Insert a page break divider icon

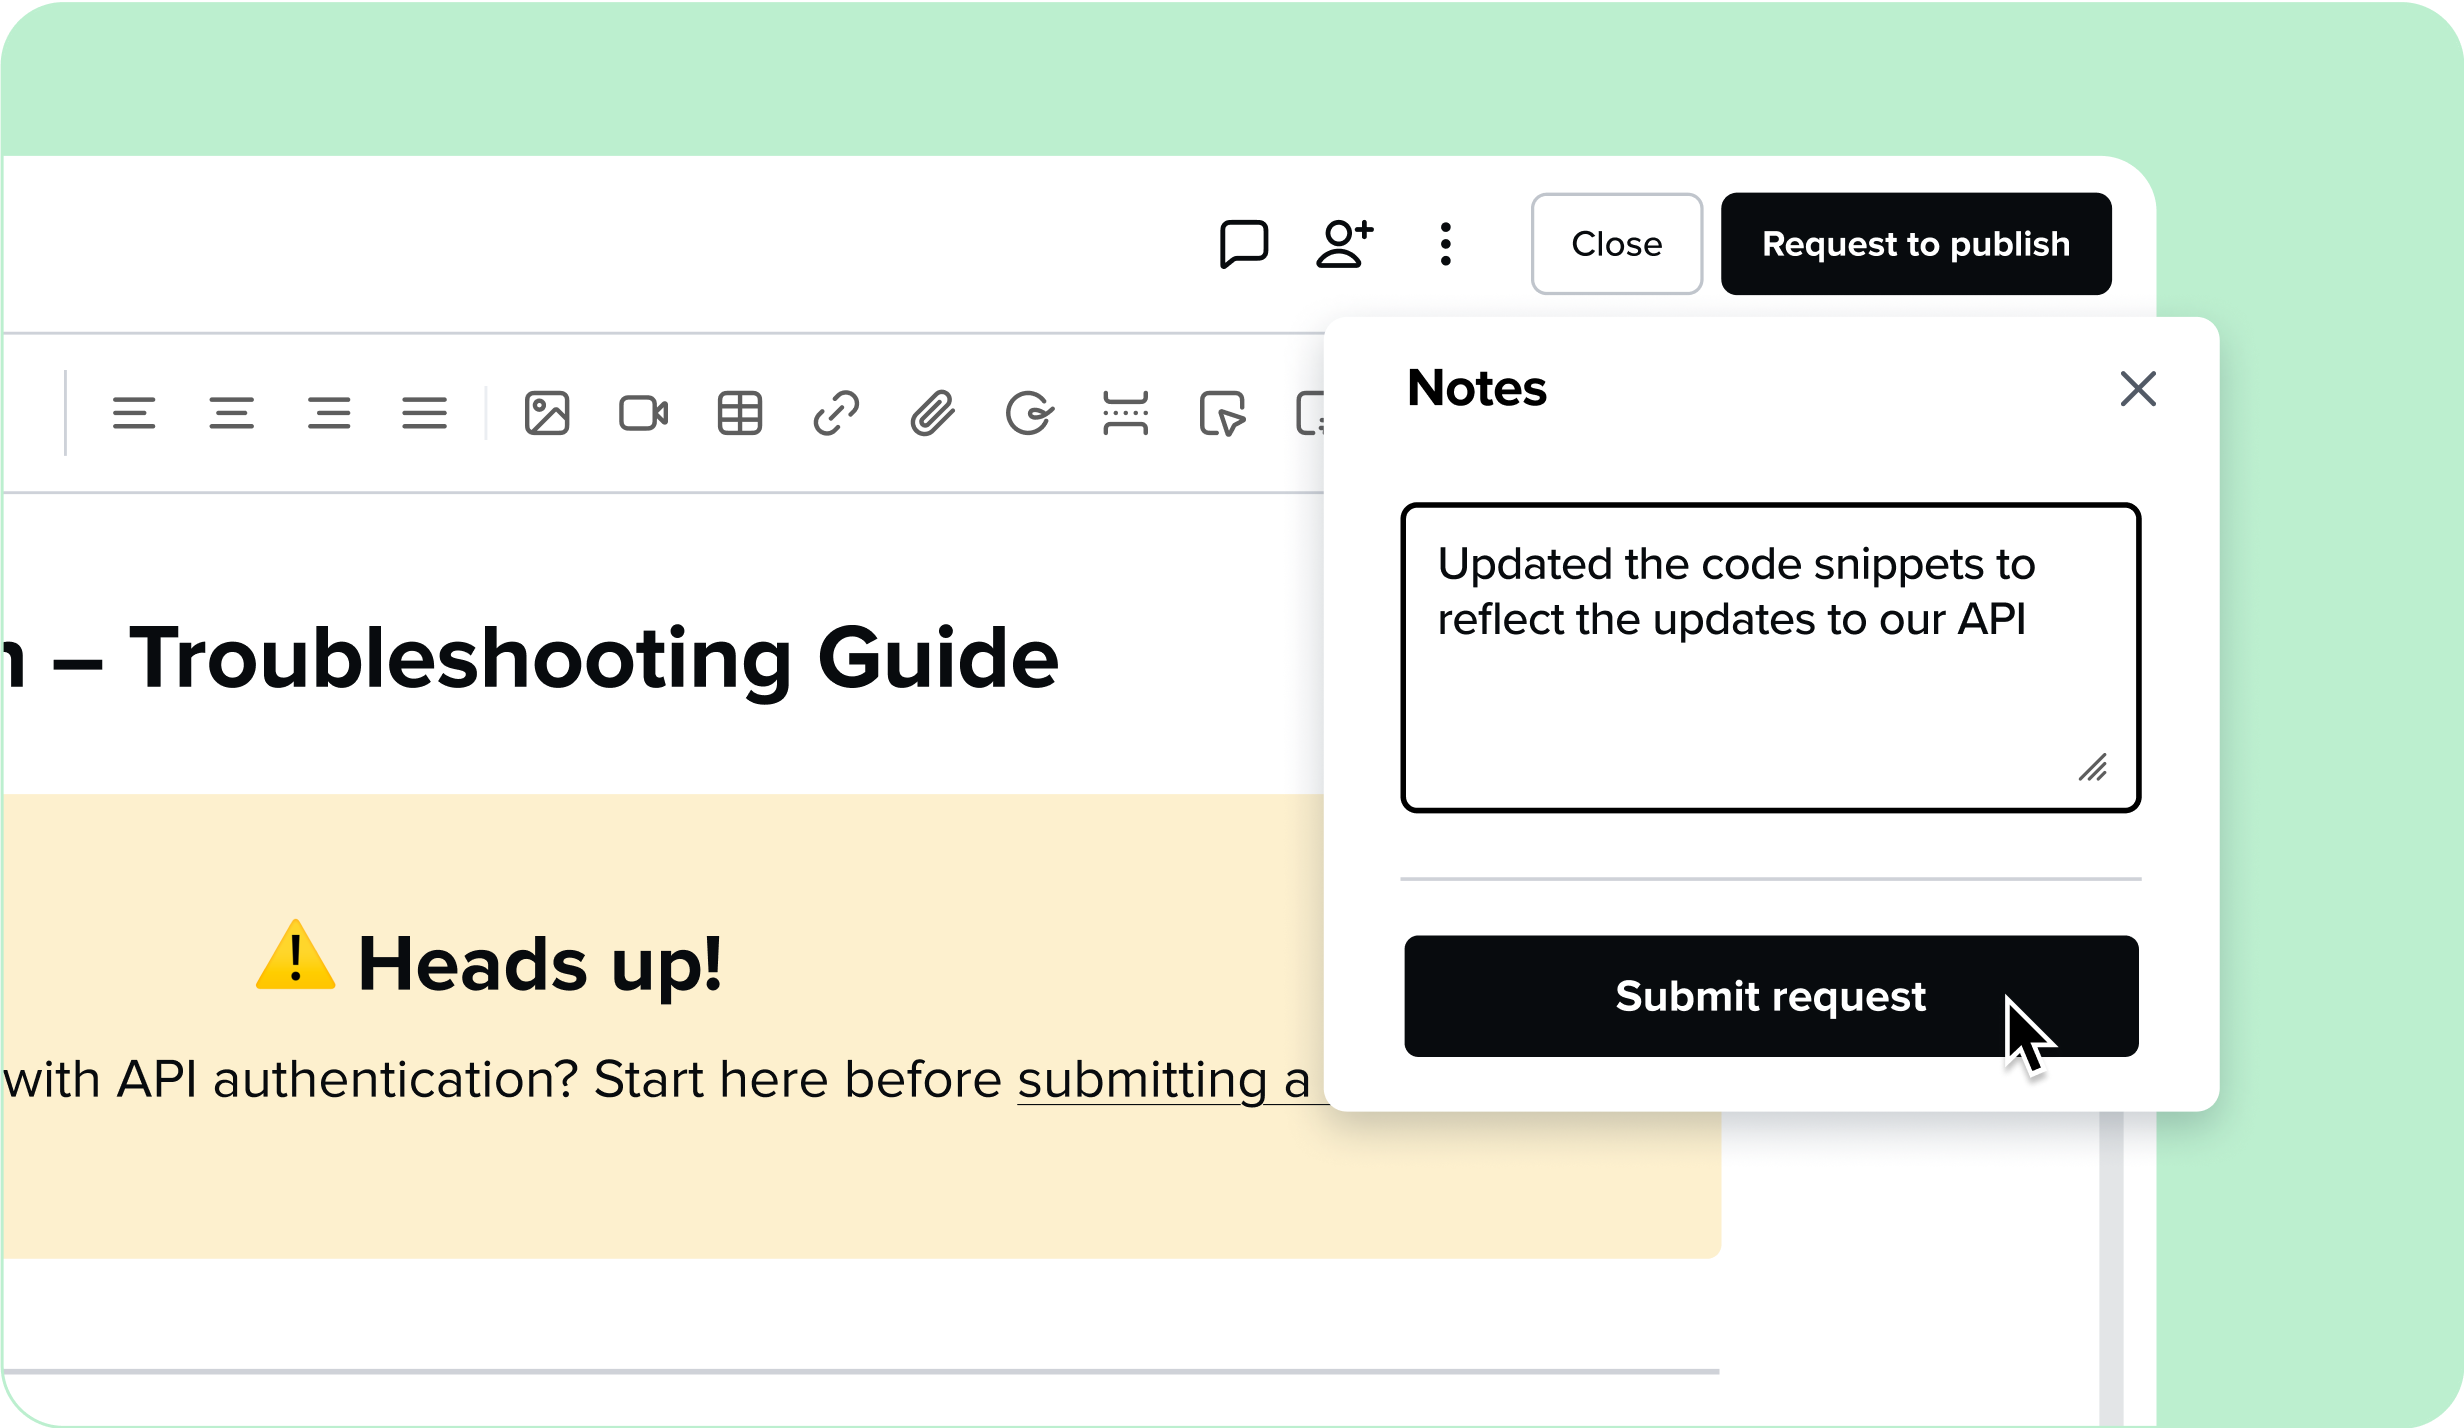pyautogui.click(x=1125, y=413)
